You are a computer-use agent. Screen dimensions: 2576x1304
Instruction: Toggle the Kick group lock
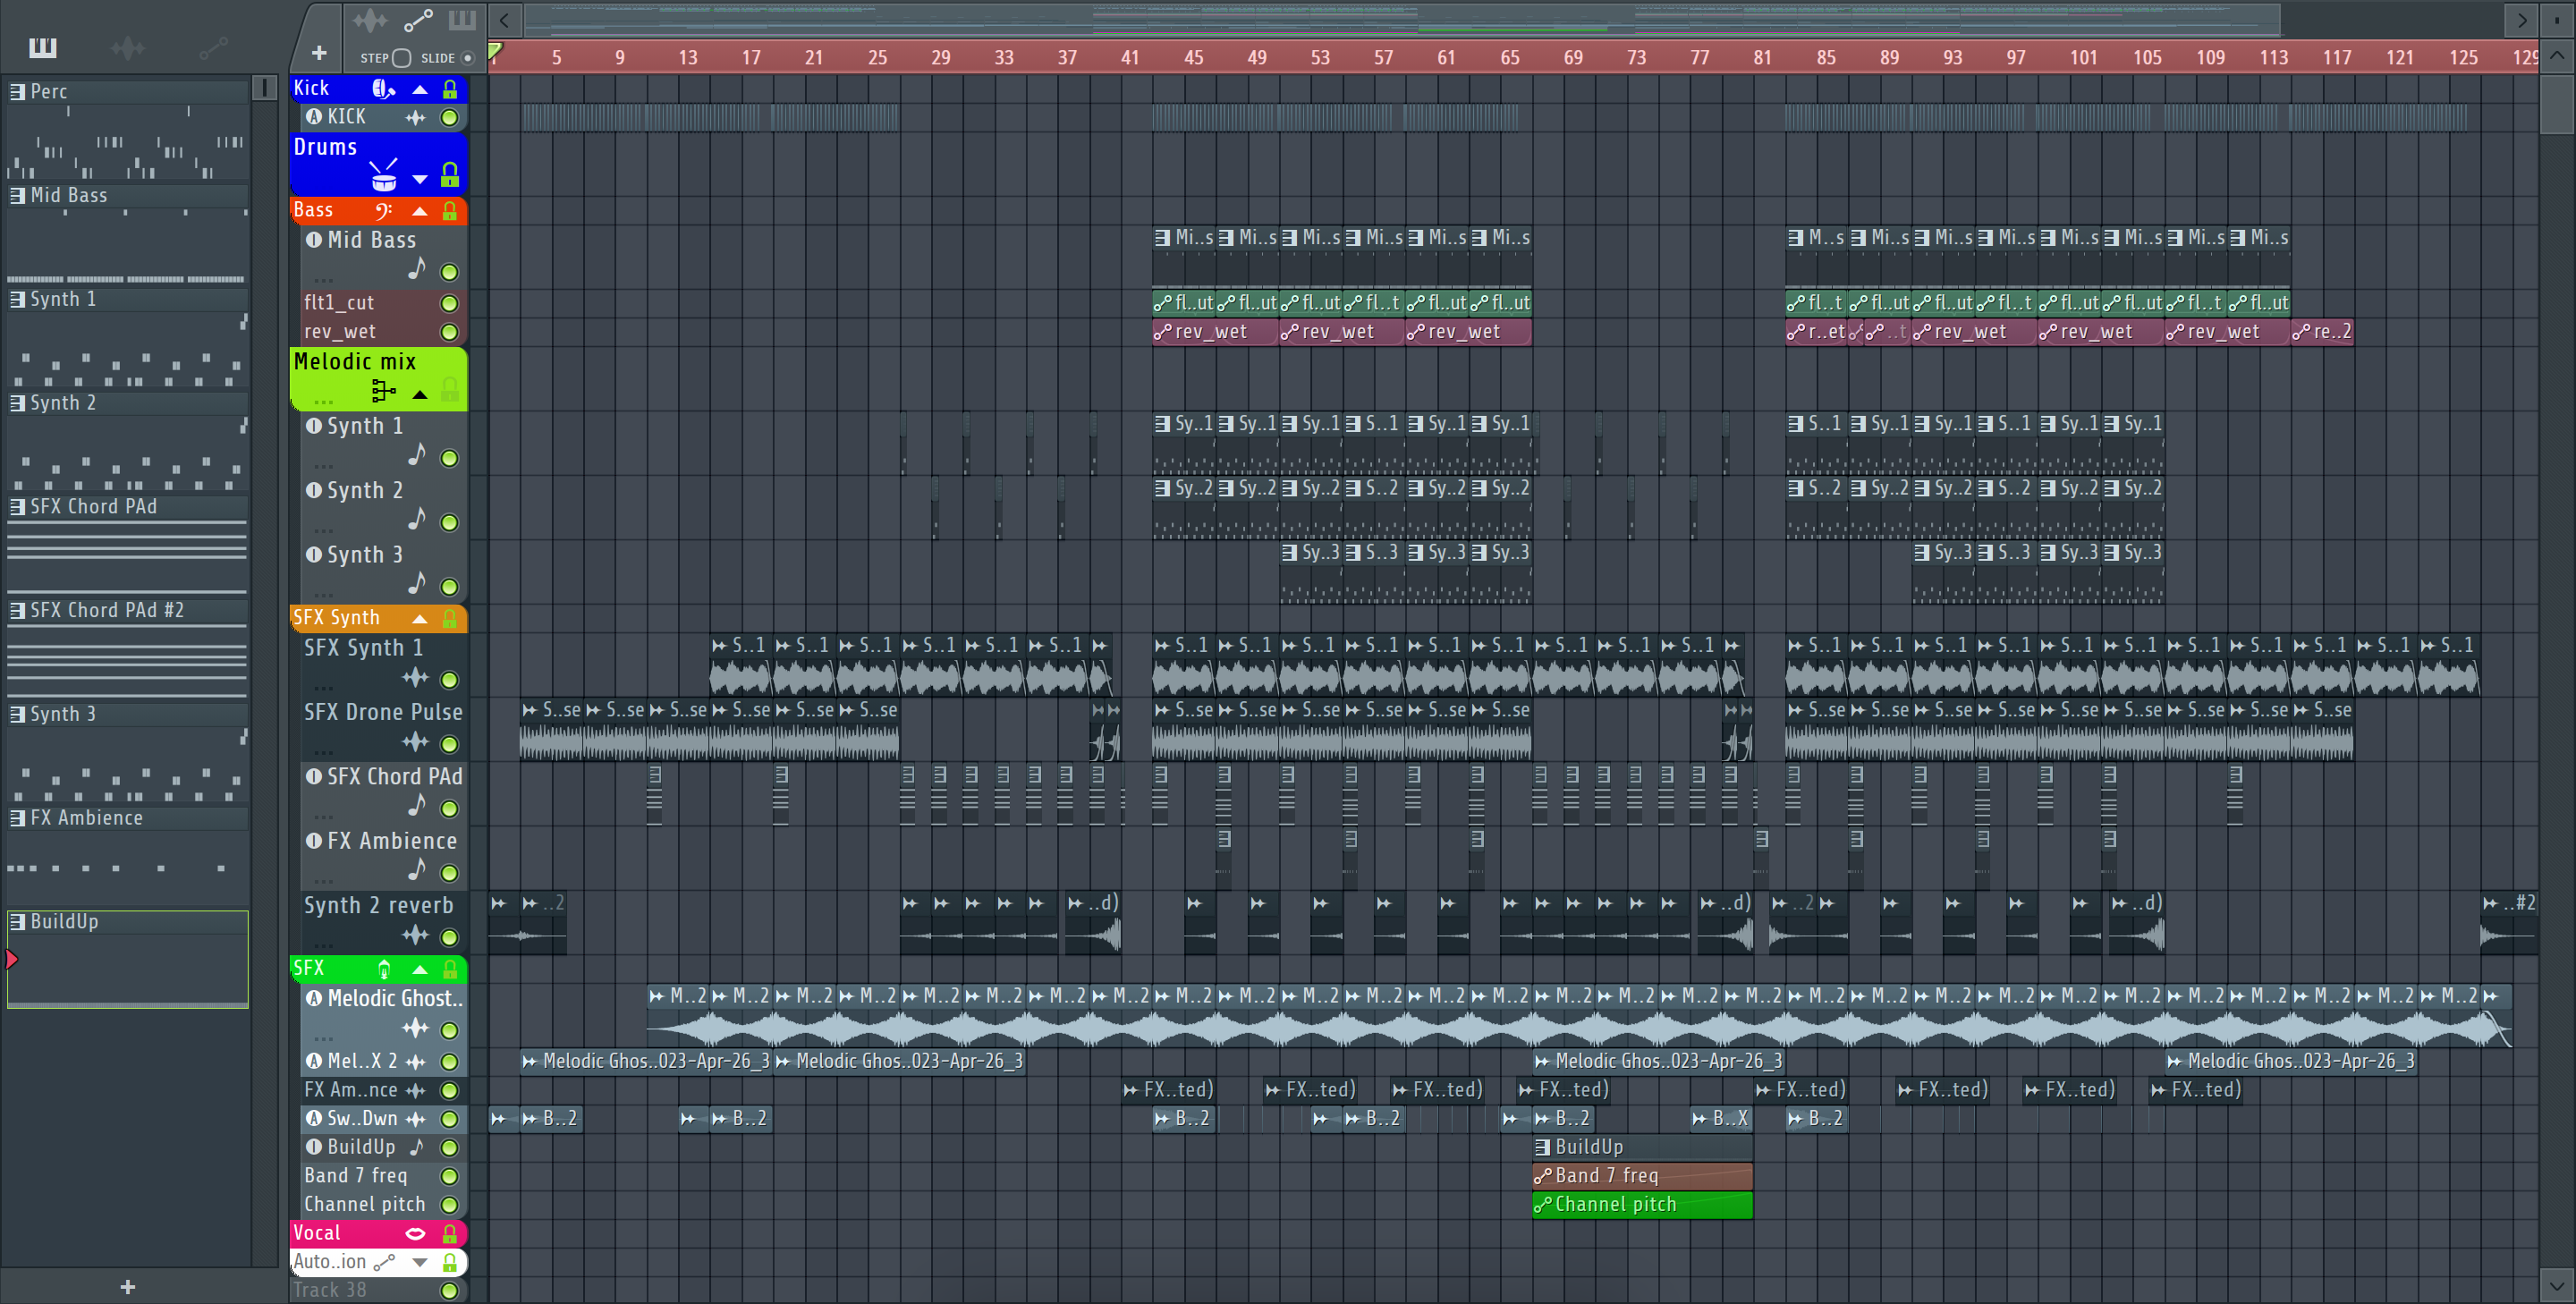click(450, 89)
